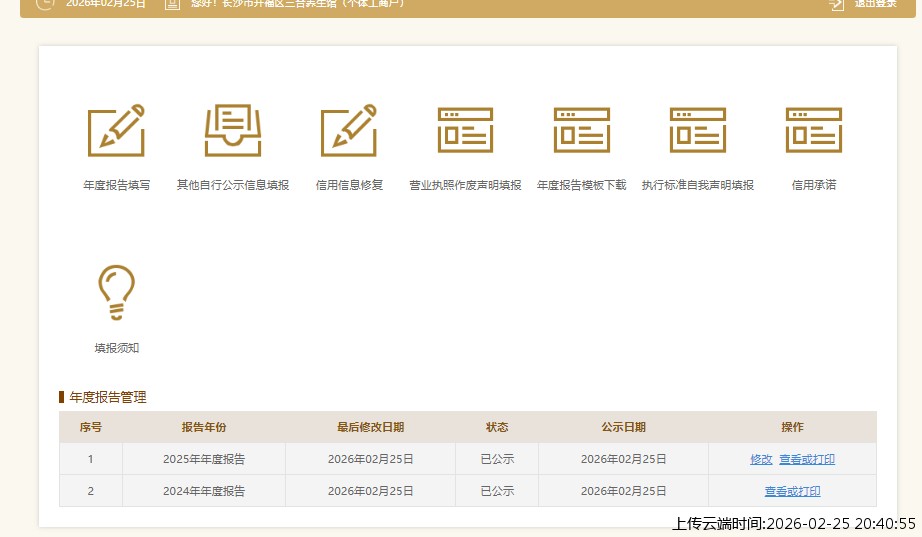The width and height of the screenshot is (922, 537).
Task: Click the 年度报告填写 label
Action: pos(116,185)
